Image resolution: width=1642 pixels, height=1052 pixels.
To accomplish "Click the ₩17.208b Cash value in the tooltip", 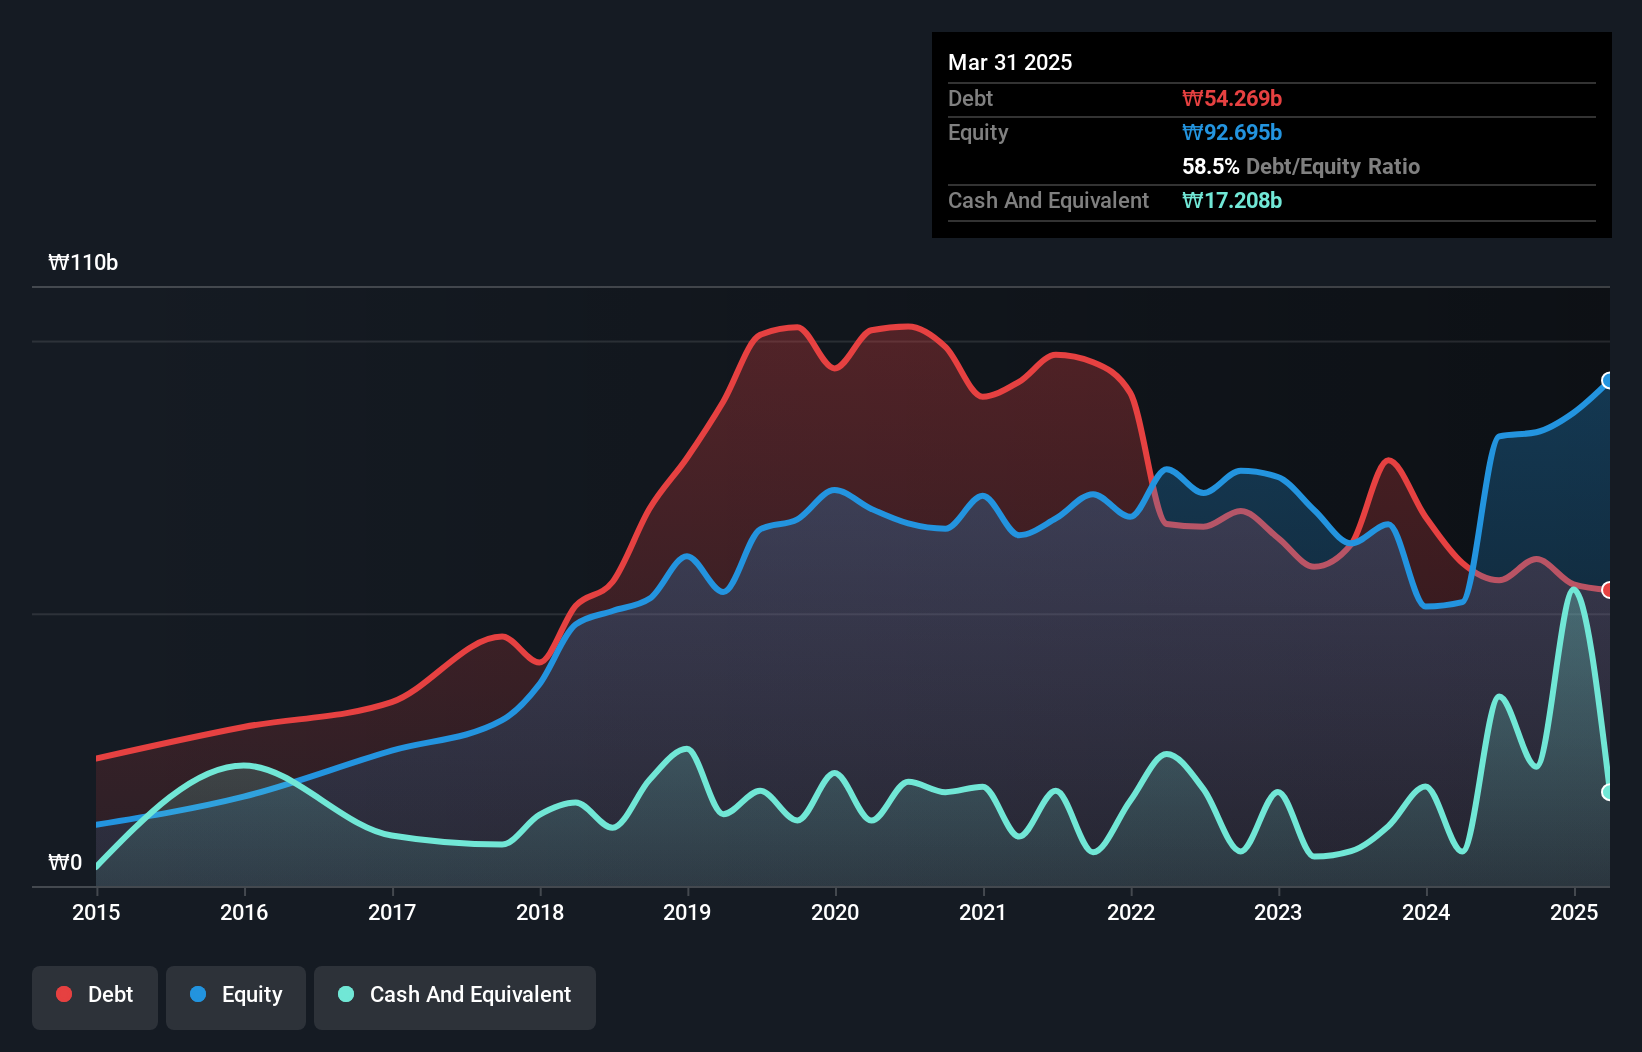I will pyautogui.click(x=1232, y=200).
